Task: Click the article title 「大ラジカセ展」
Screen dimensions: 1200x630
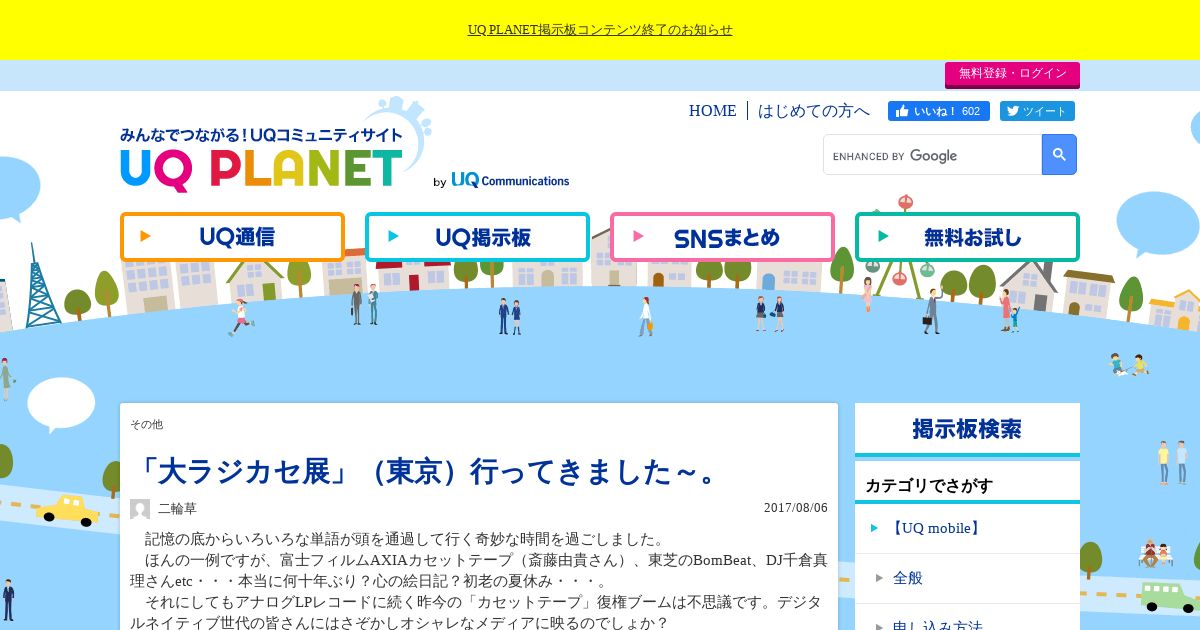Action: click(x=429, y=470)
